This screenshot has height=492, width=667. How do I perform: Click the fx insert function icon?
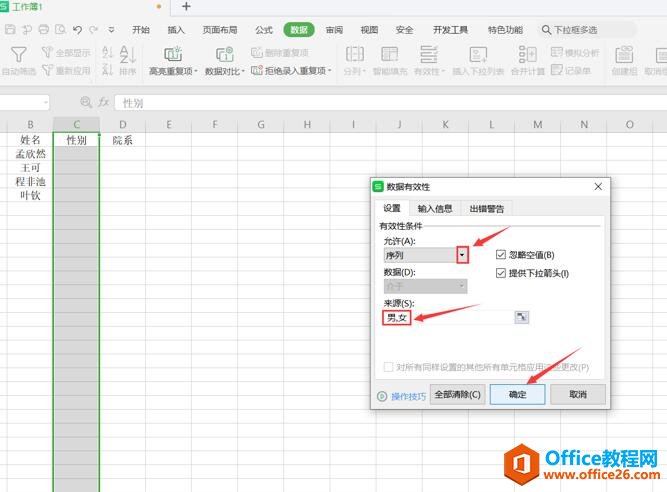[102, 102]
